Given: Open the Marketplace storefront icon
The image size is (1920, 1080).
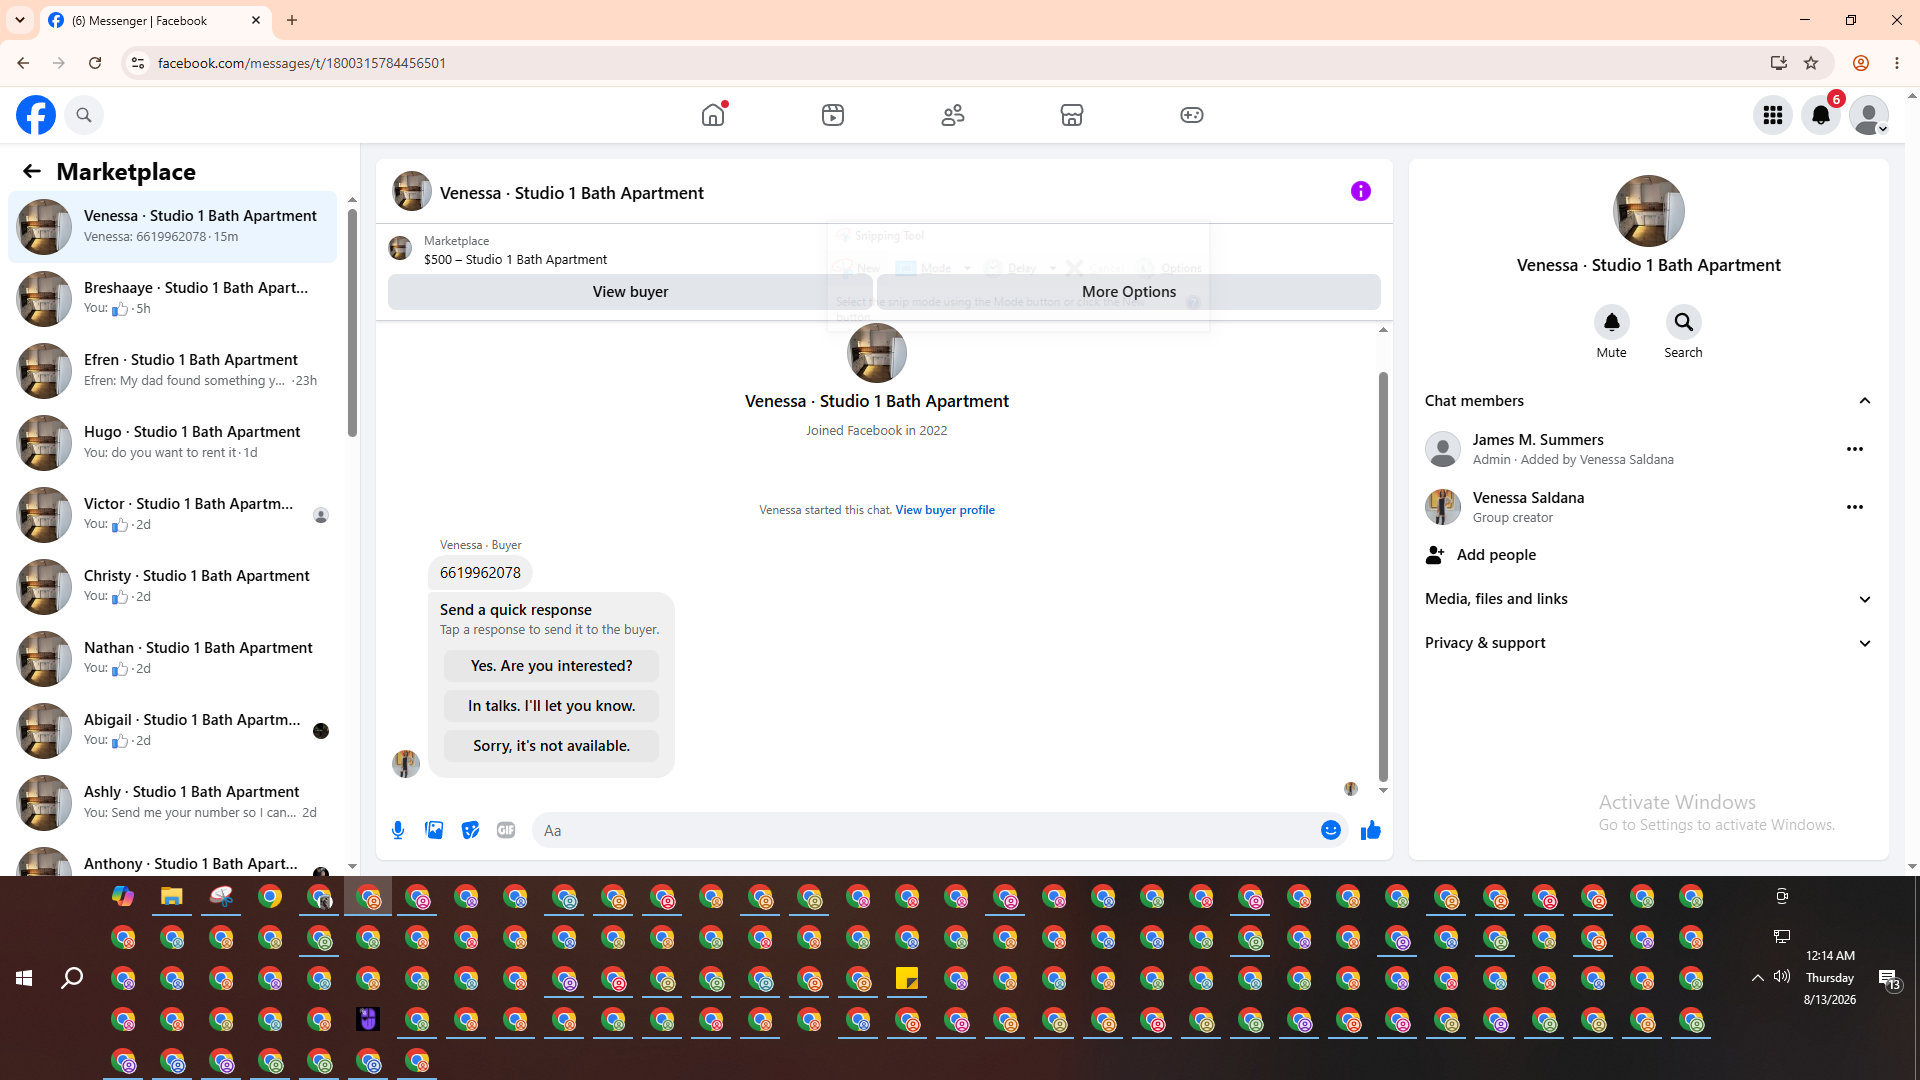Looking at the screenshot, I should [1072, 115].
